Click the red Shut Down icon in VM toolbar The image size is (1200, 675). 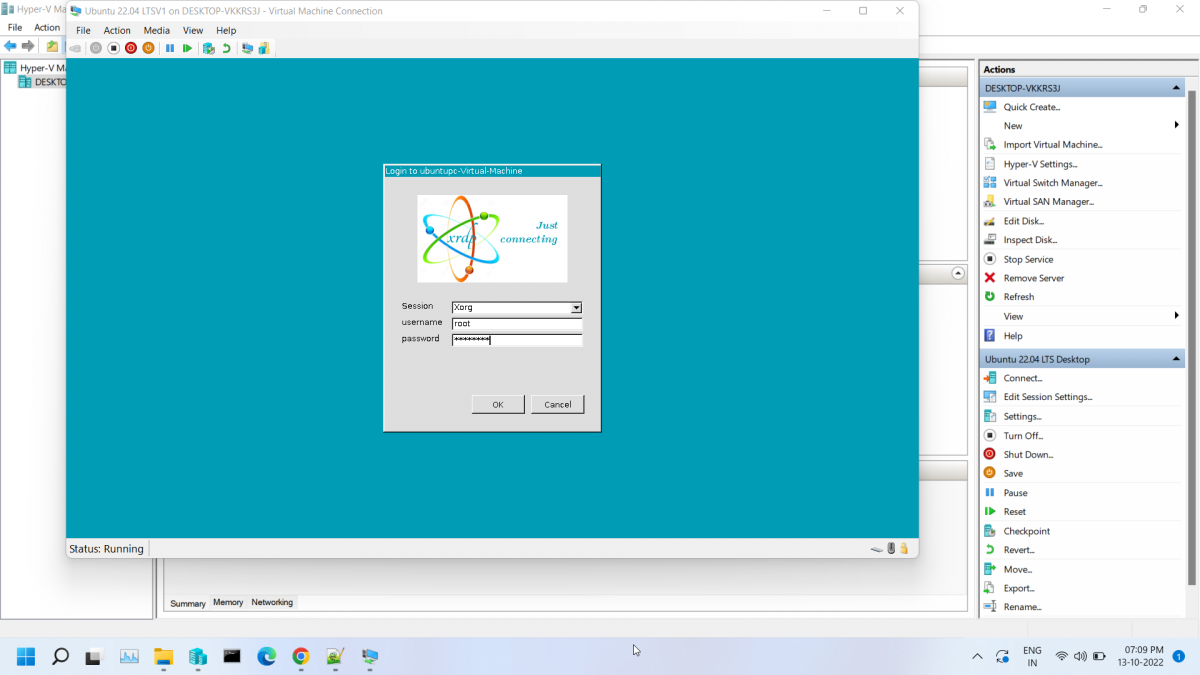131,48
